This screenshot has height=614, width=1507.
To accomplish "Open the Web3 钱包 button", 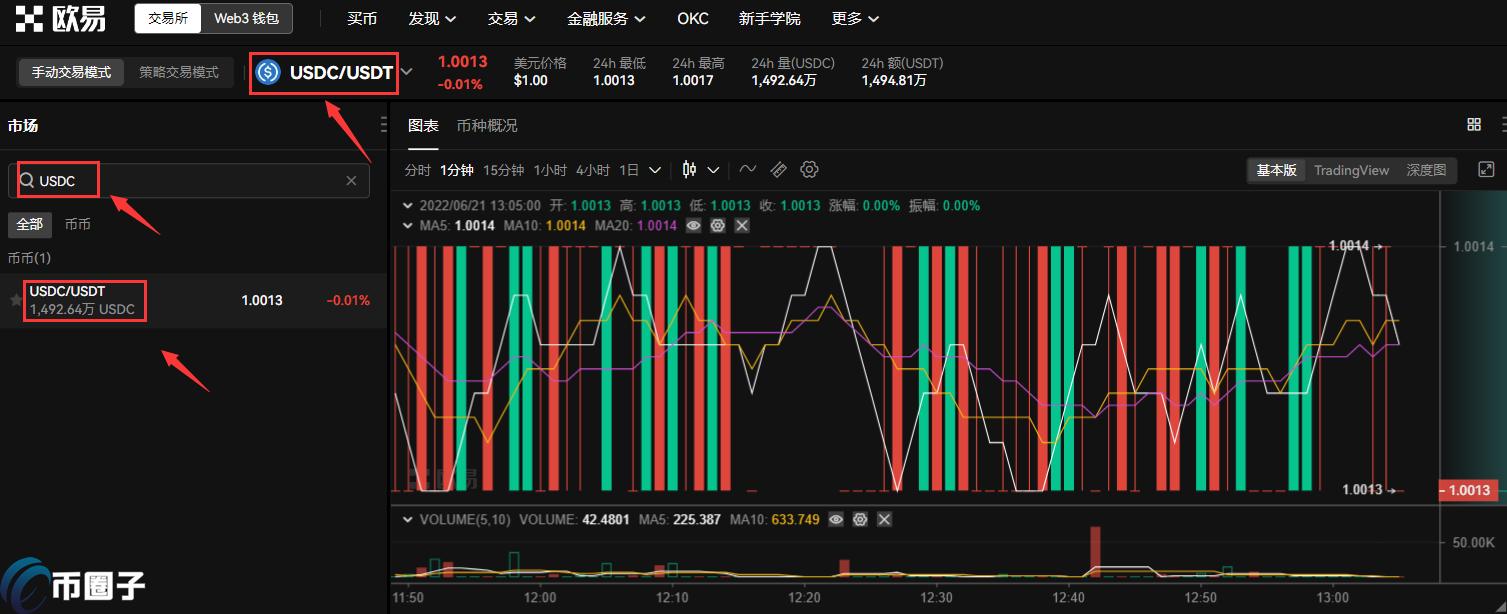I will 246,19.
